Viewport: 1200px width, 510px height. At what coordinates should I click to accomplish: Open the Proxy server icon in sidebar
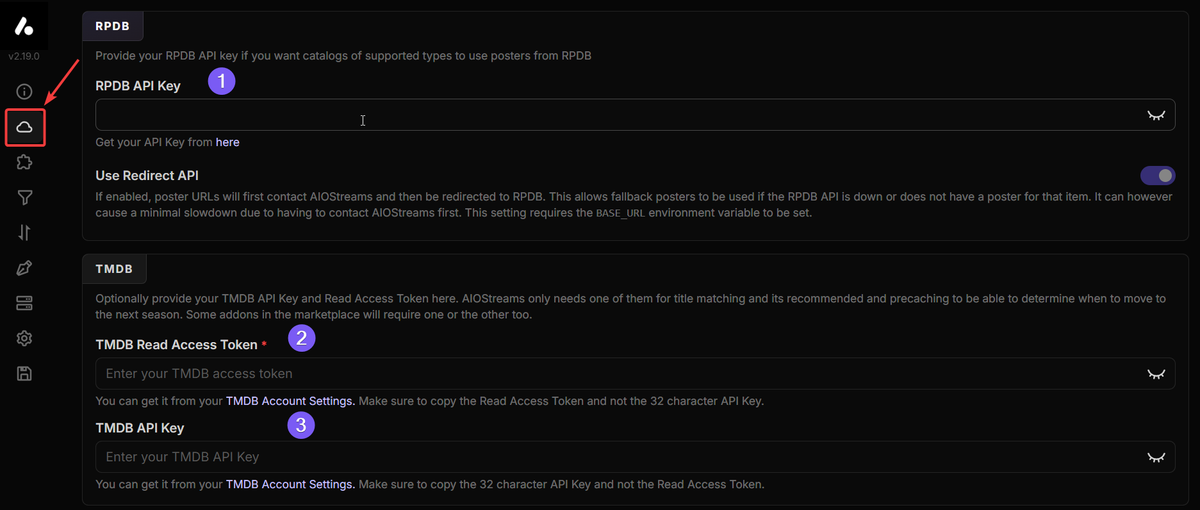25,303
